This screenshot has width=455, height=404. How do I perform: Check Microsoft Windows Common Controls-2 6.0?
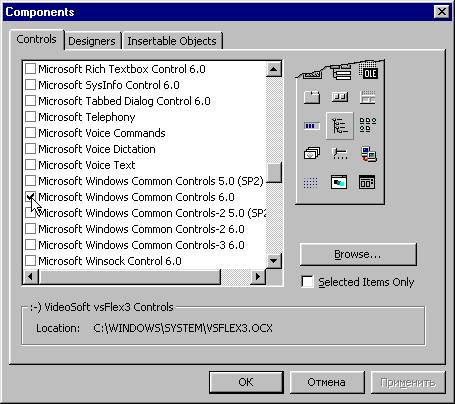(30, 229)
